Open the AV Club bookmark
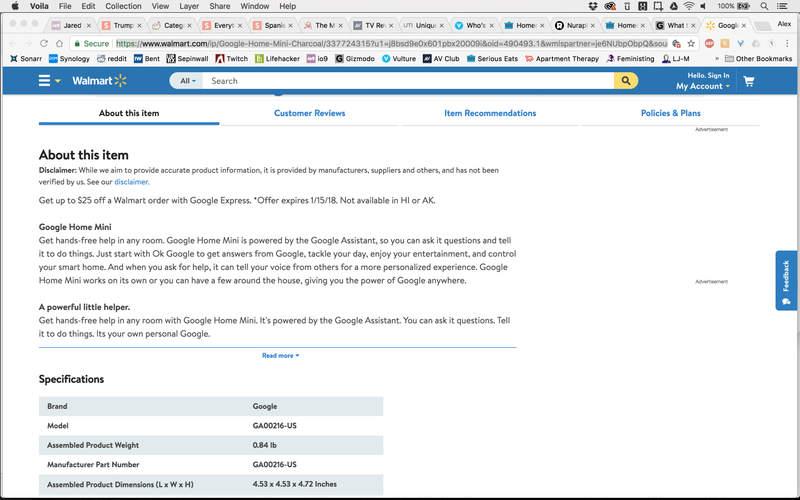Image resolution: width=800 pixels, height=500 pixels. pyautogui.click(x=441, y=59)
